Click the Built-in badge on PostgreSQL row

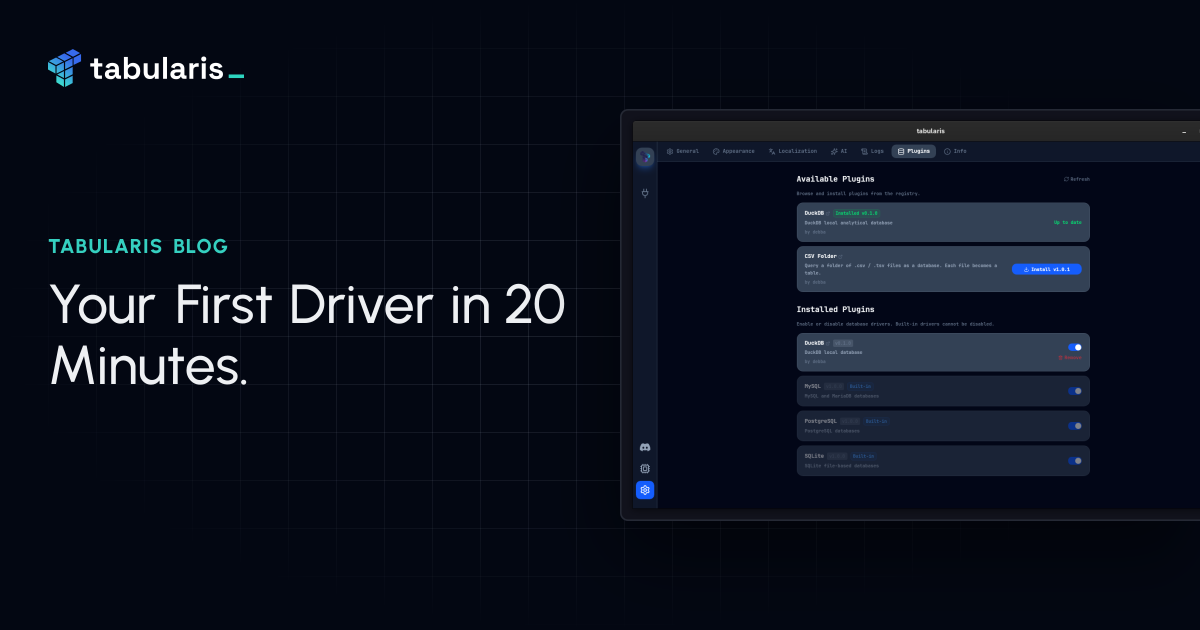pos(876,421)
